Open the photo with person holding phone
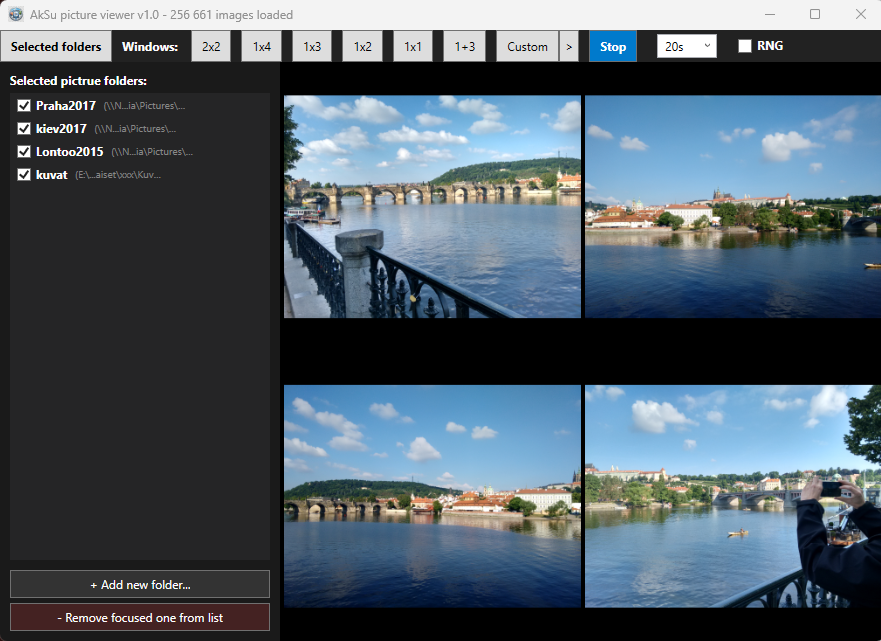 point(733,496)
